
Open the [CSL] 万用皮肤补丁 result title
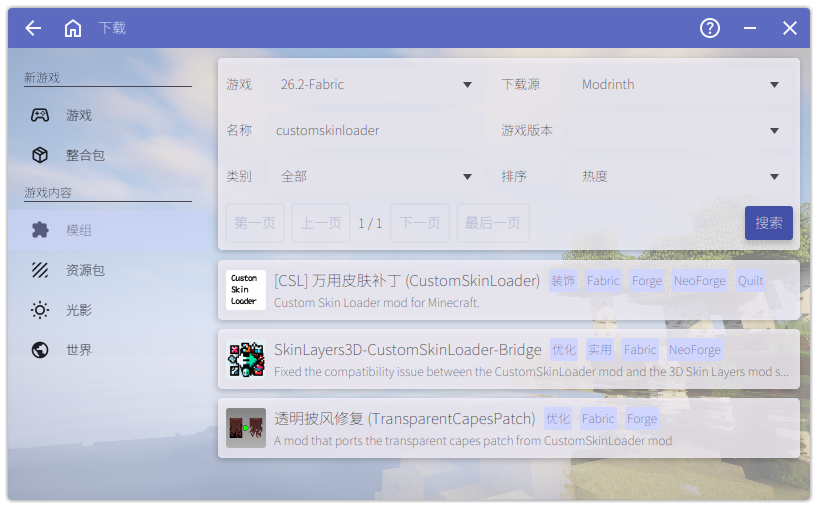[407, 281]
